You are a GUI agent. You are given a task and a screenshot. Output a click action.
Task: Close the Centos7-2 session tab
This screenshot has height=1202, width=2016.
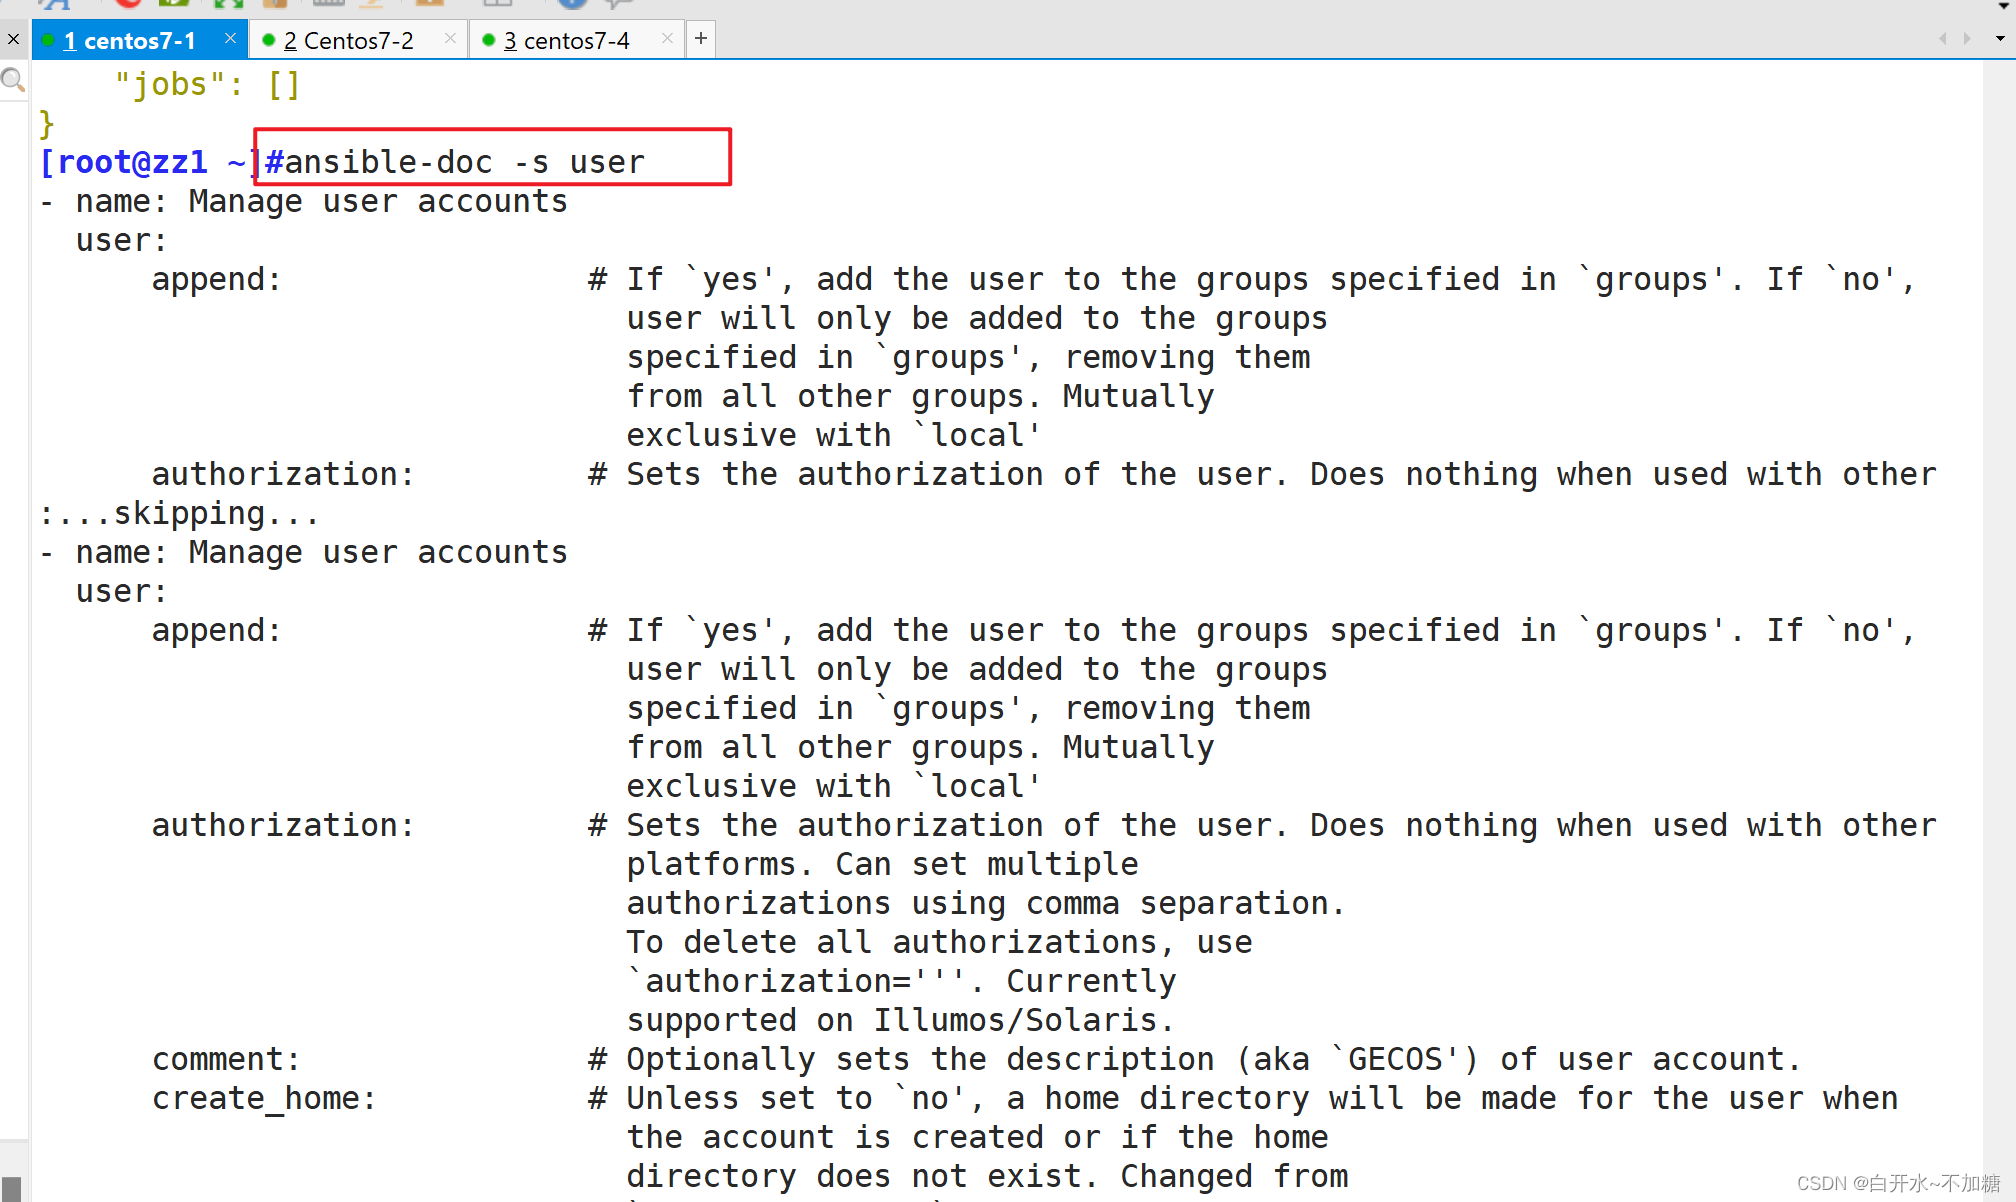[450, 39]
